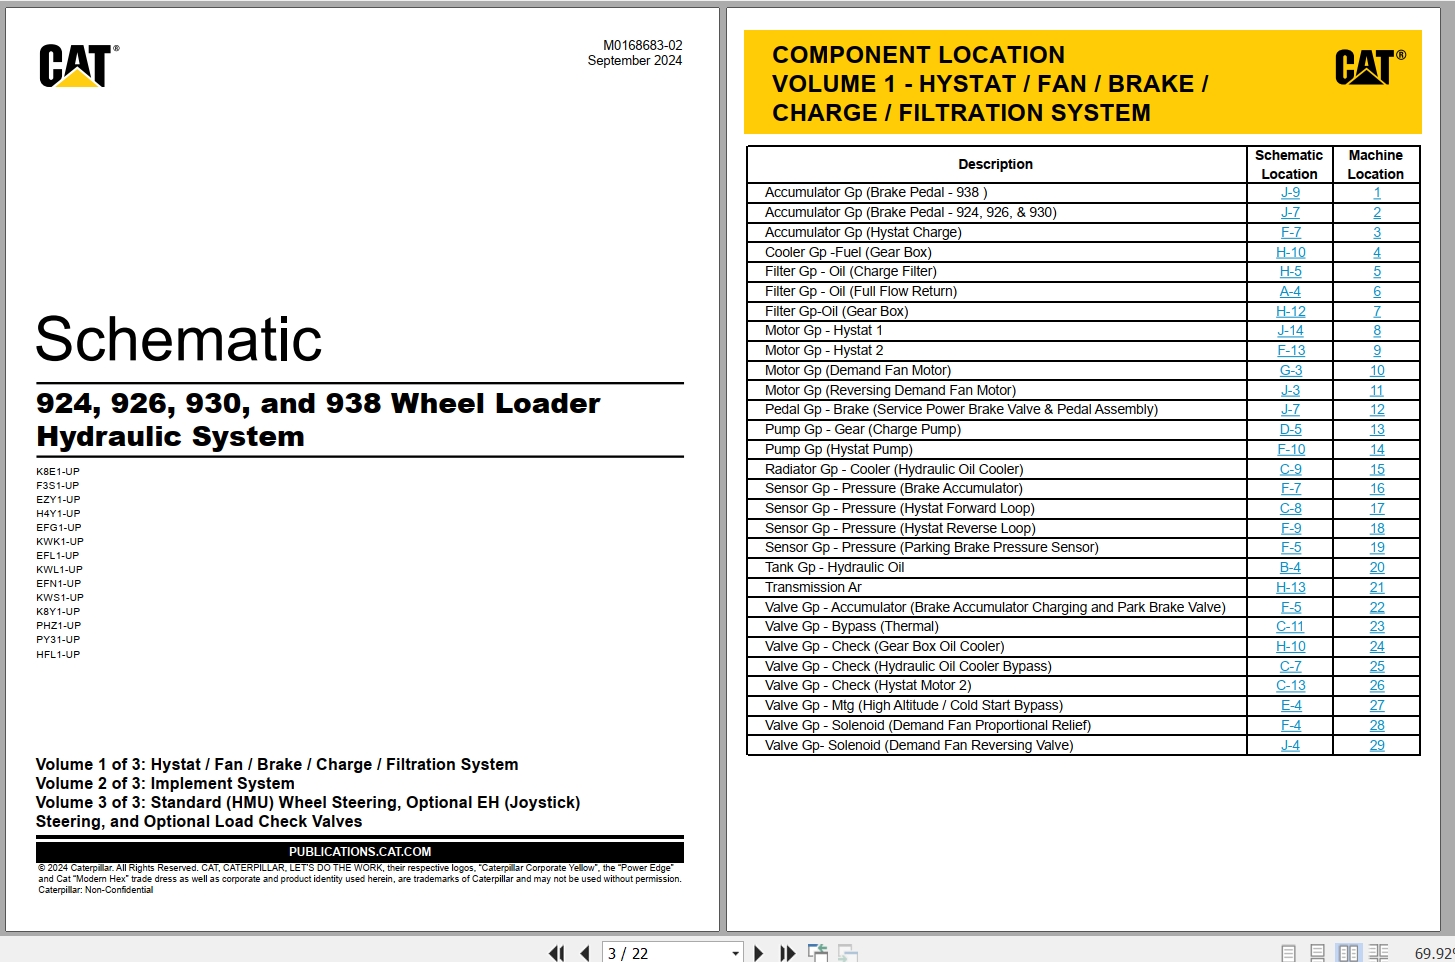This screenshot has width=1455, height=962.
Task: Click the PUBLICATIONS.CAT.COM text bar
Action: [x=360, y=852]
